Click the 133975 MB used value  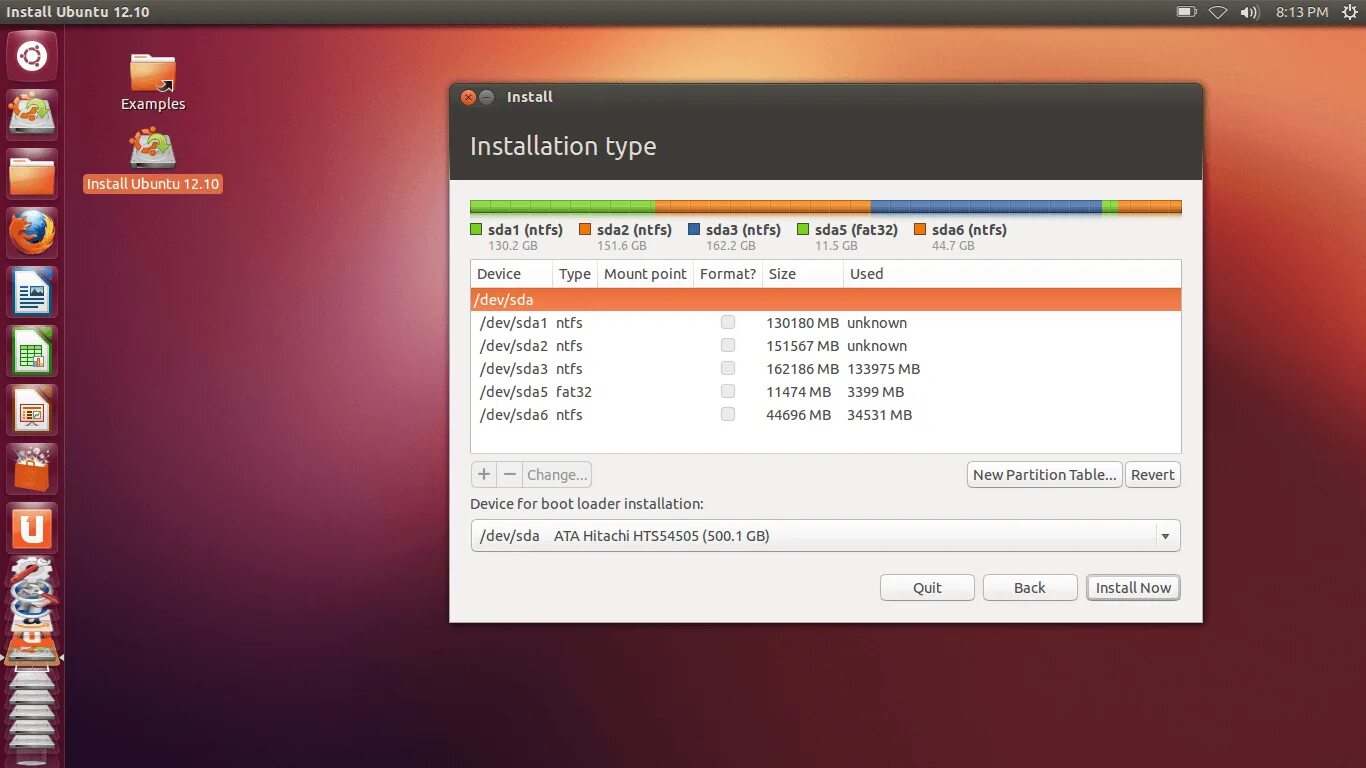(884, 368)
